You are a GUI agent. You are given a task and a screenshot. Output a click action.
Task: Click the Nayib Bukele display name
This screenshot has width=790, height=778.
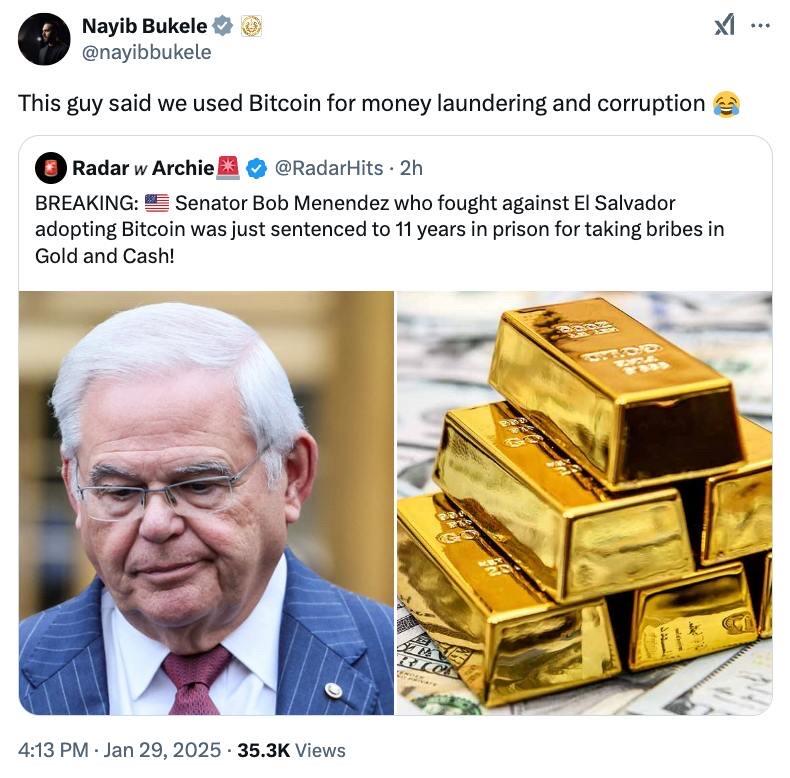(145, 26)
